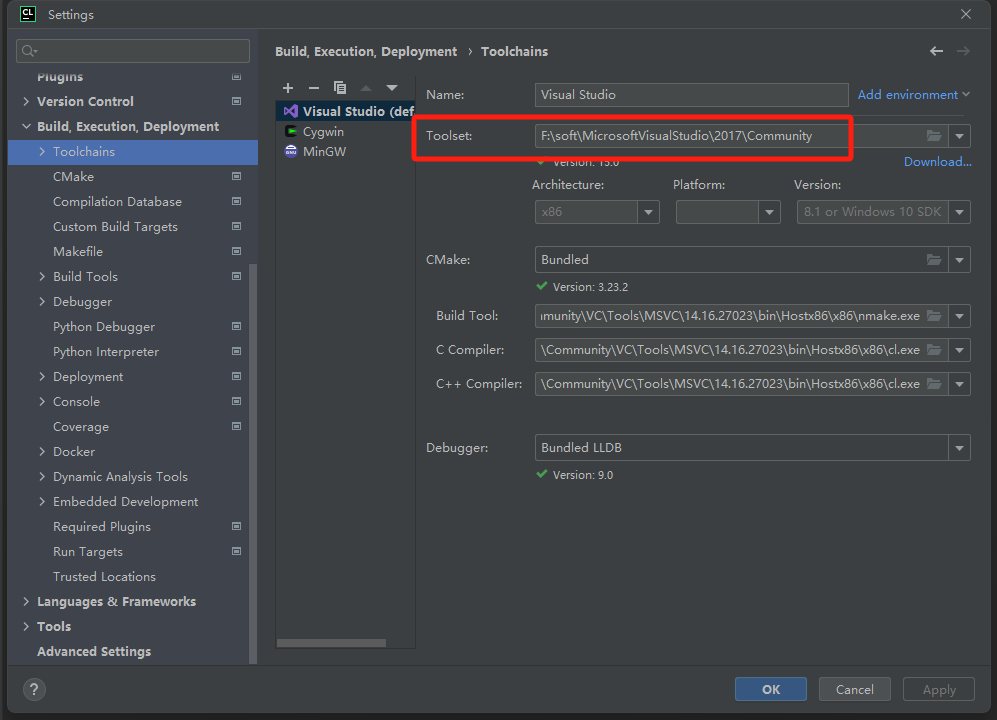Open Embedded Development settings
997x720 pixels.
coord(125,501)
